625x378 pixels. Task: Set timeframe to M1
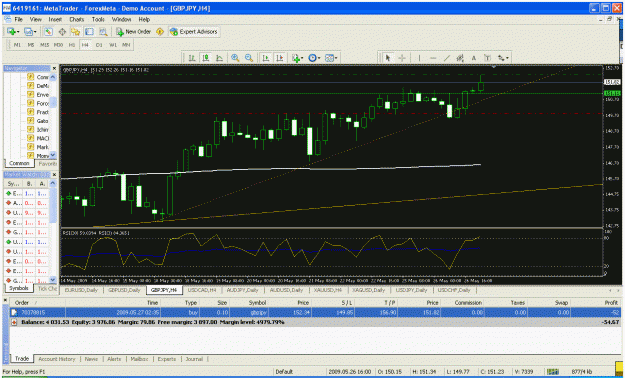17,45
